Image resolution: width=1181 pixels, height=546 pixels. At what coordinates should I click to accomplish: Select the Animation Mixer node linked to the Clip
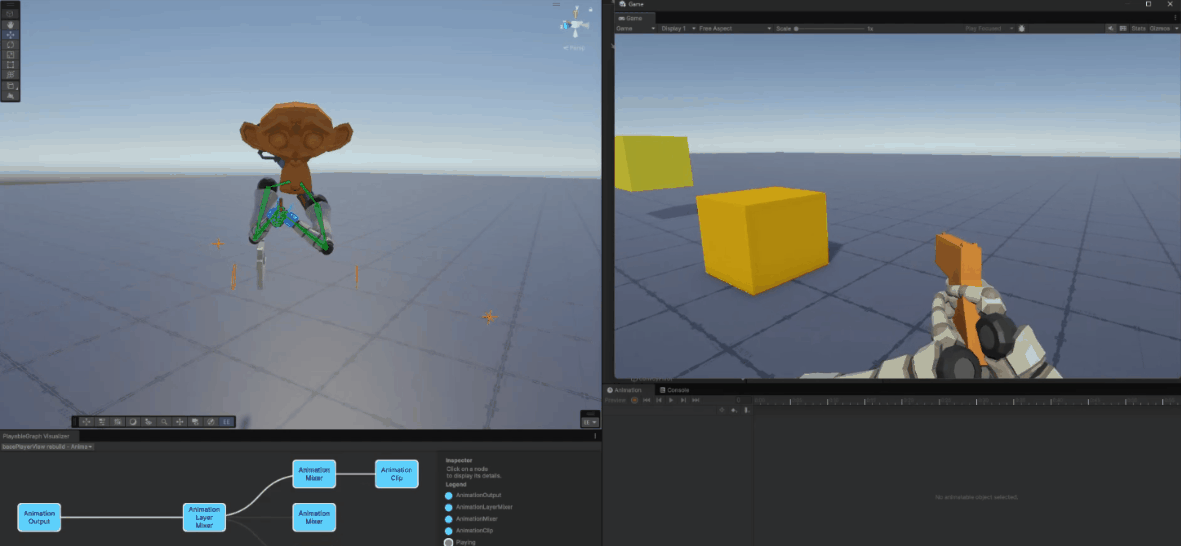[x=314, y=474]
